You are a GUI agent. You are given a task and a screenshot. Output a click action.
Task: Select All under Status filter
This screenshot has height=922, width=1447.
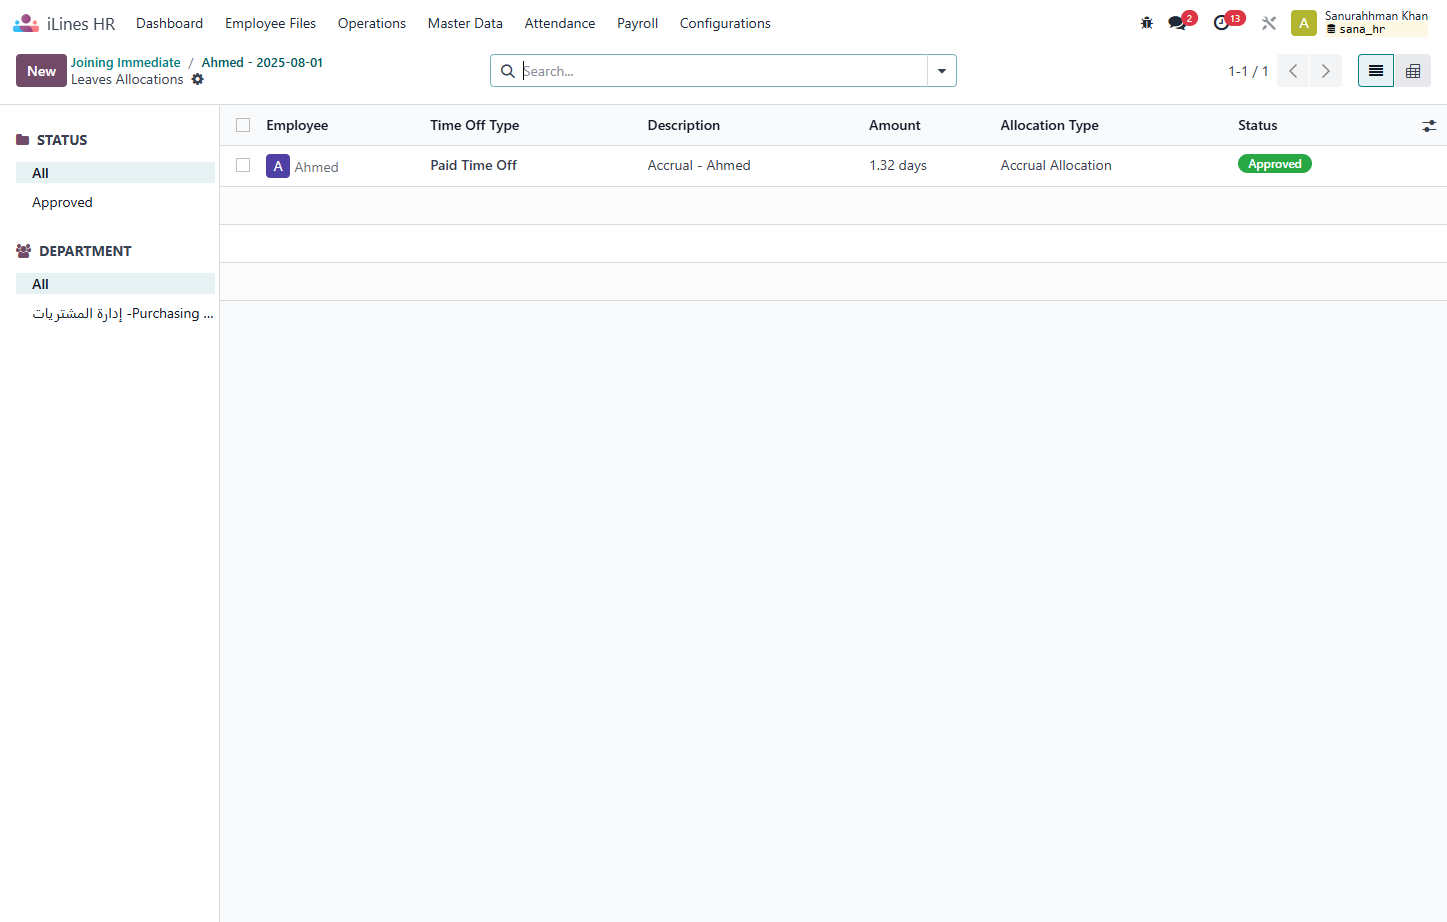coord(116,173)
